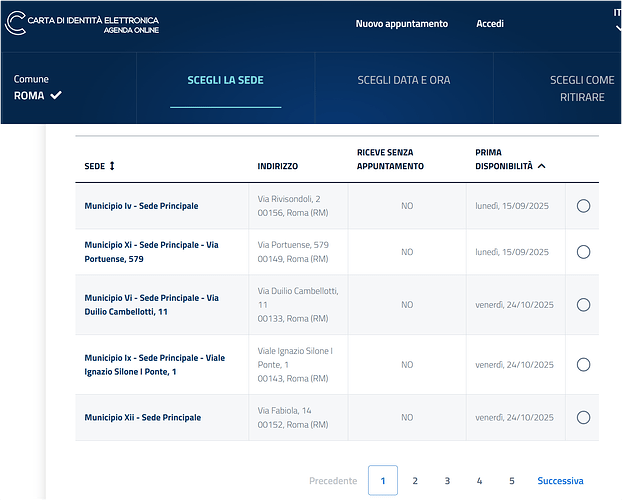
Task: Choose Municipio VI Via Duilio Cambellotti radio
Action: [583, 305]
